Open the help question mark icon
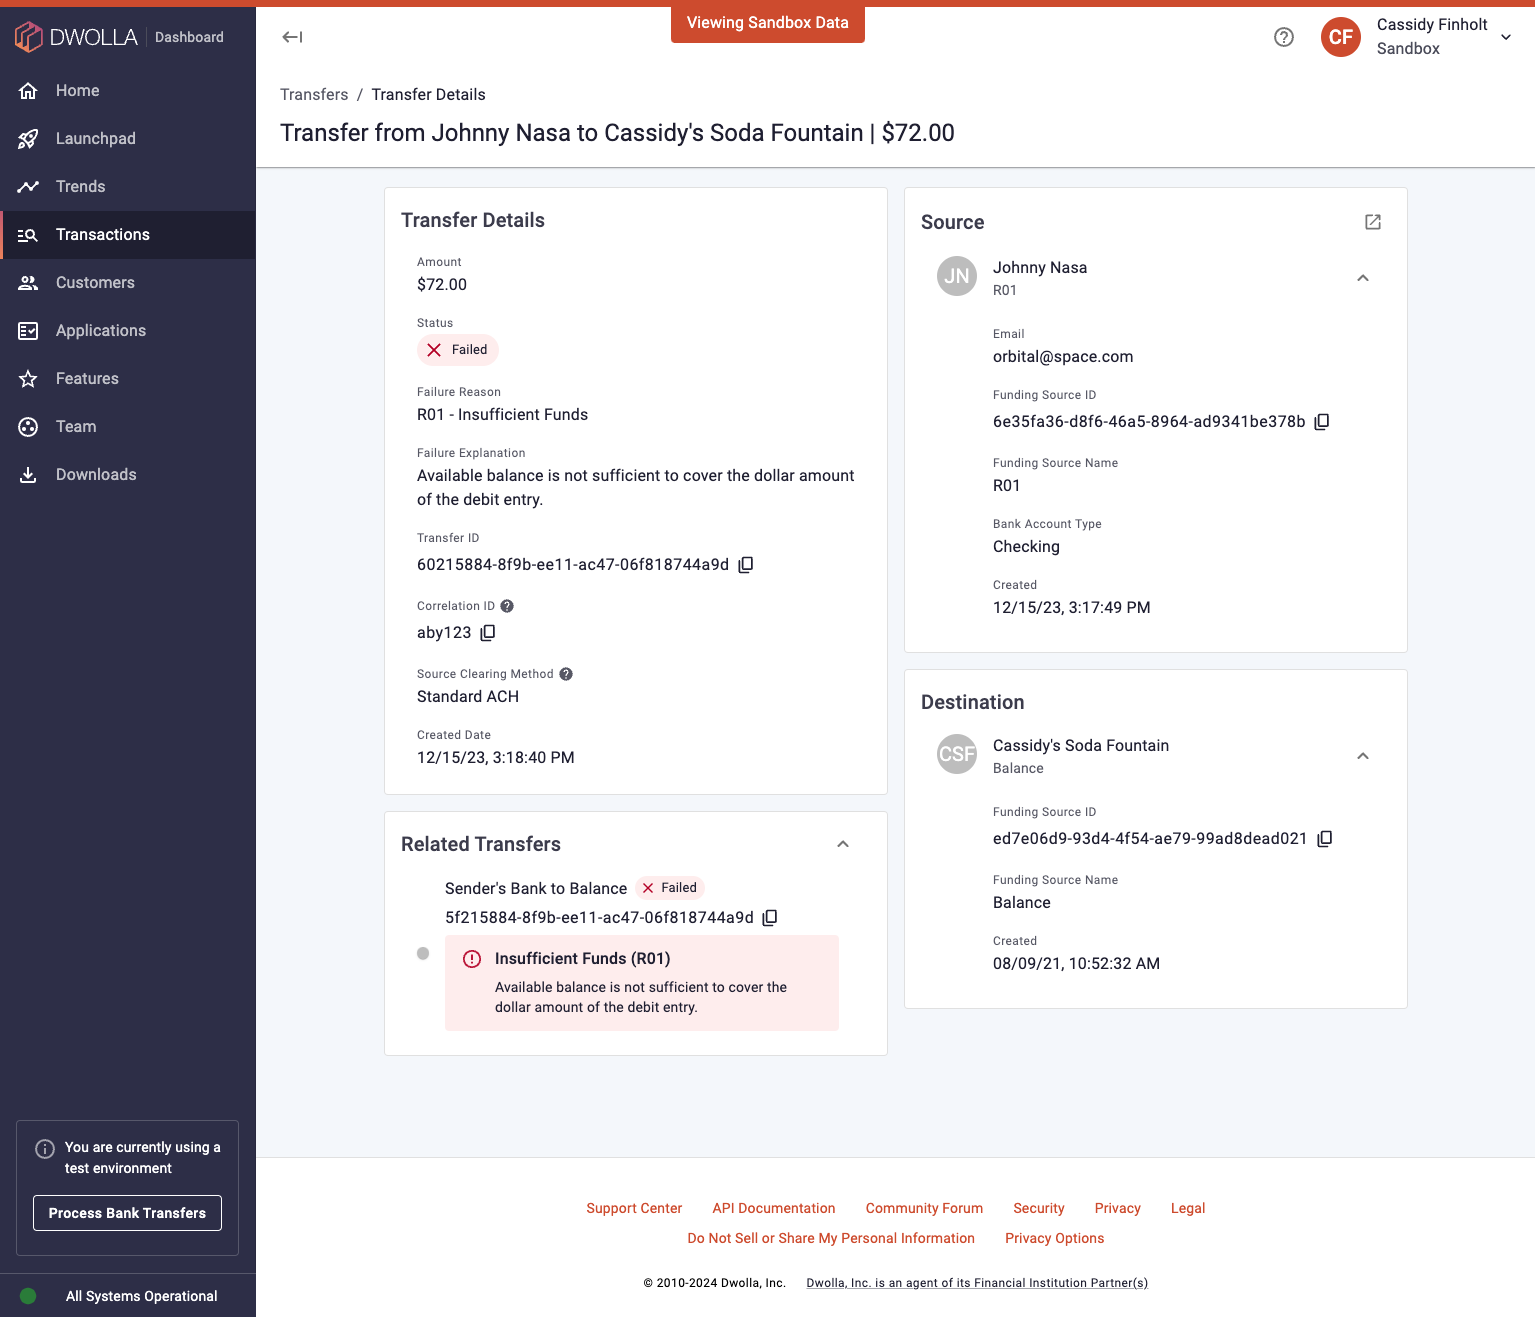 click(1284, 37)
